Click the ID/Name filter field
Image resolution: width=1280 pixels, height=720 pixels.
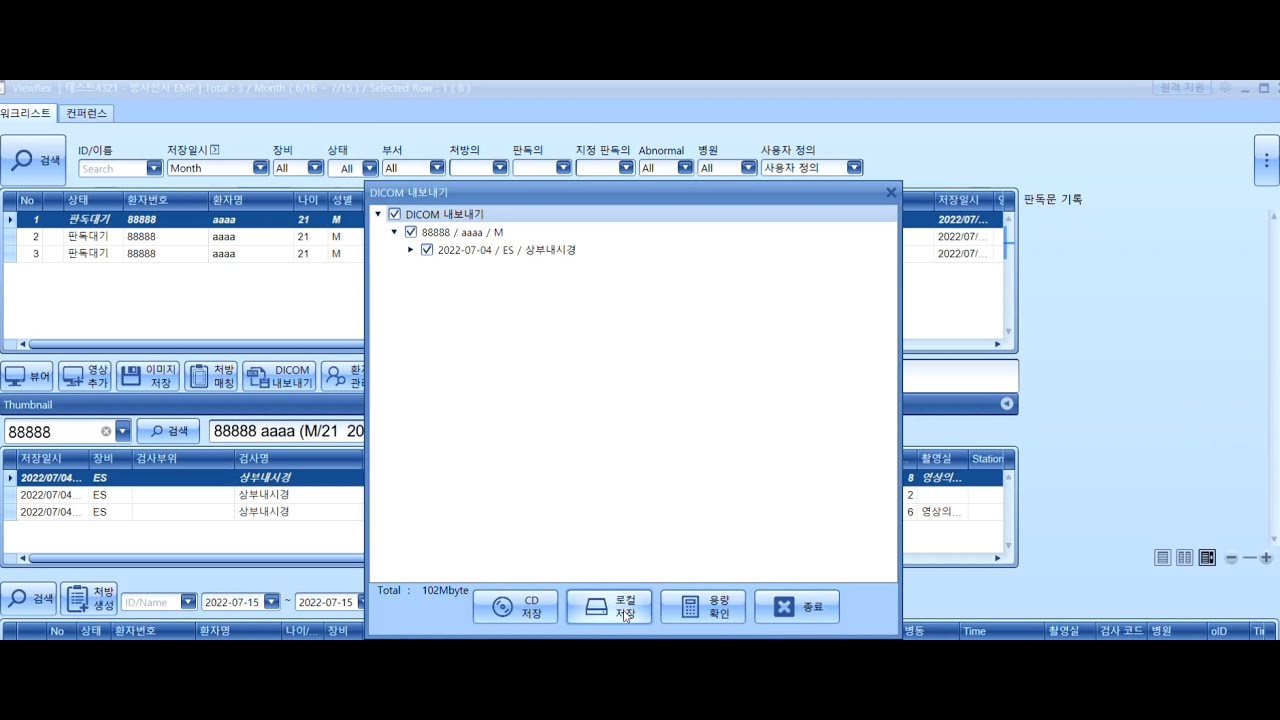tap(151, 602)
